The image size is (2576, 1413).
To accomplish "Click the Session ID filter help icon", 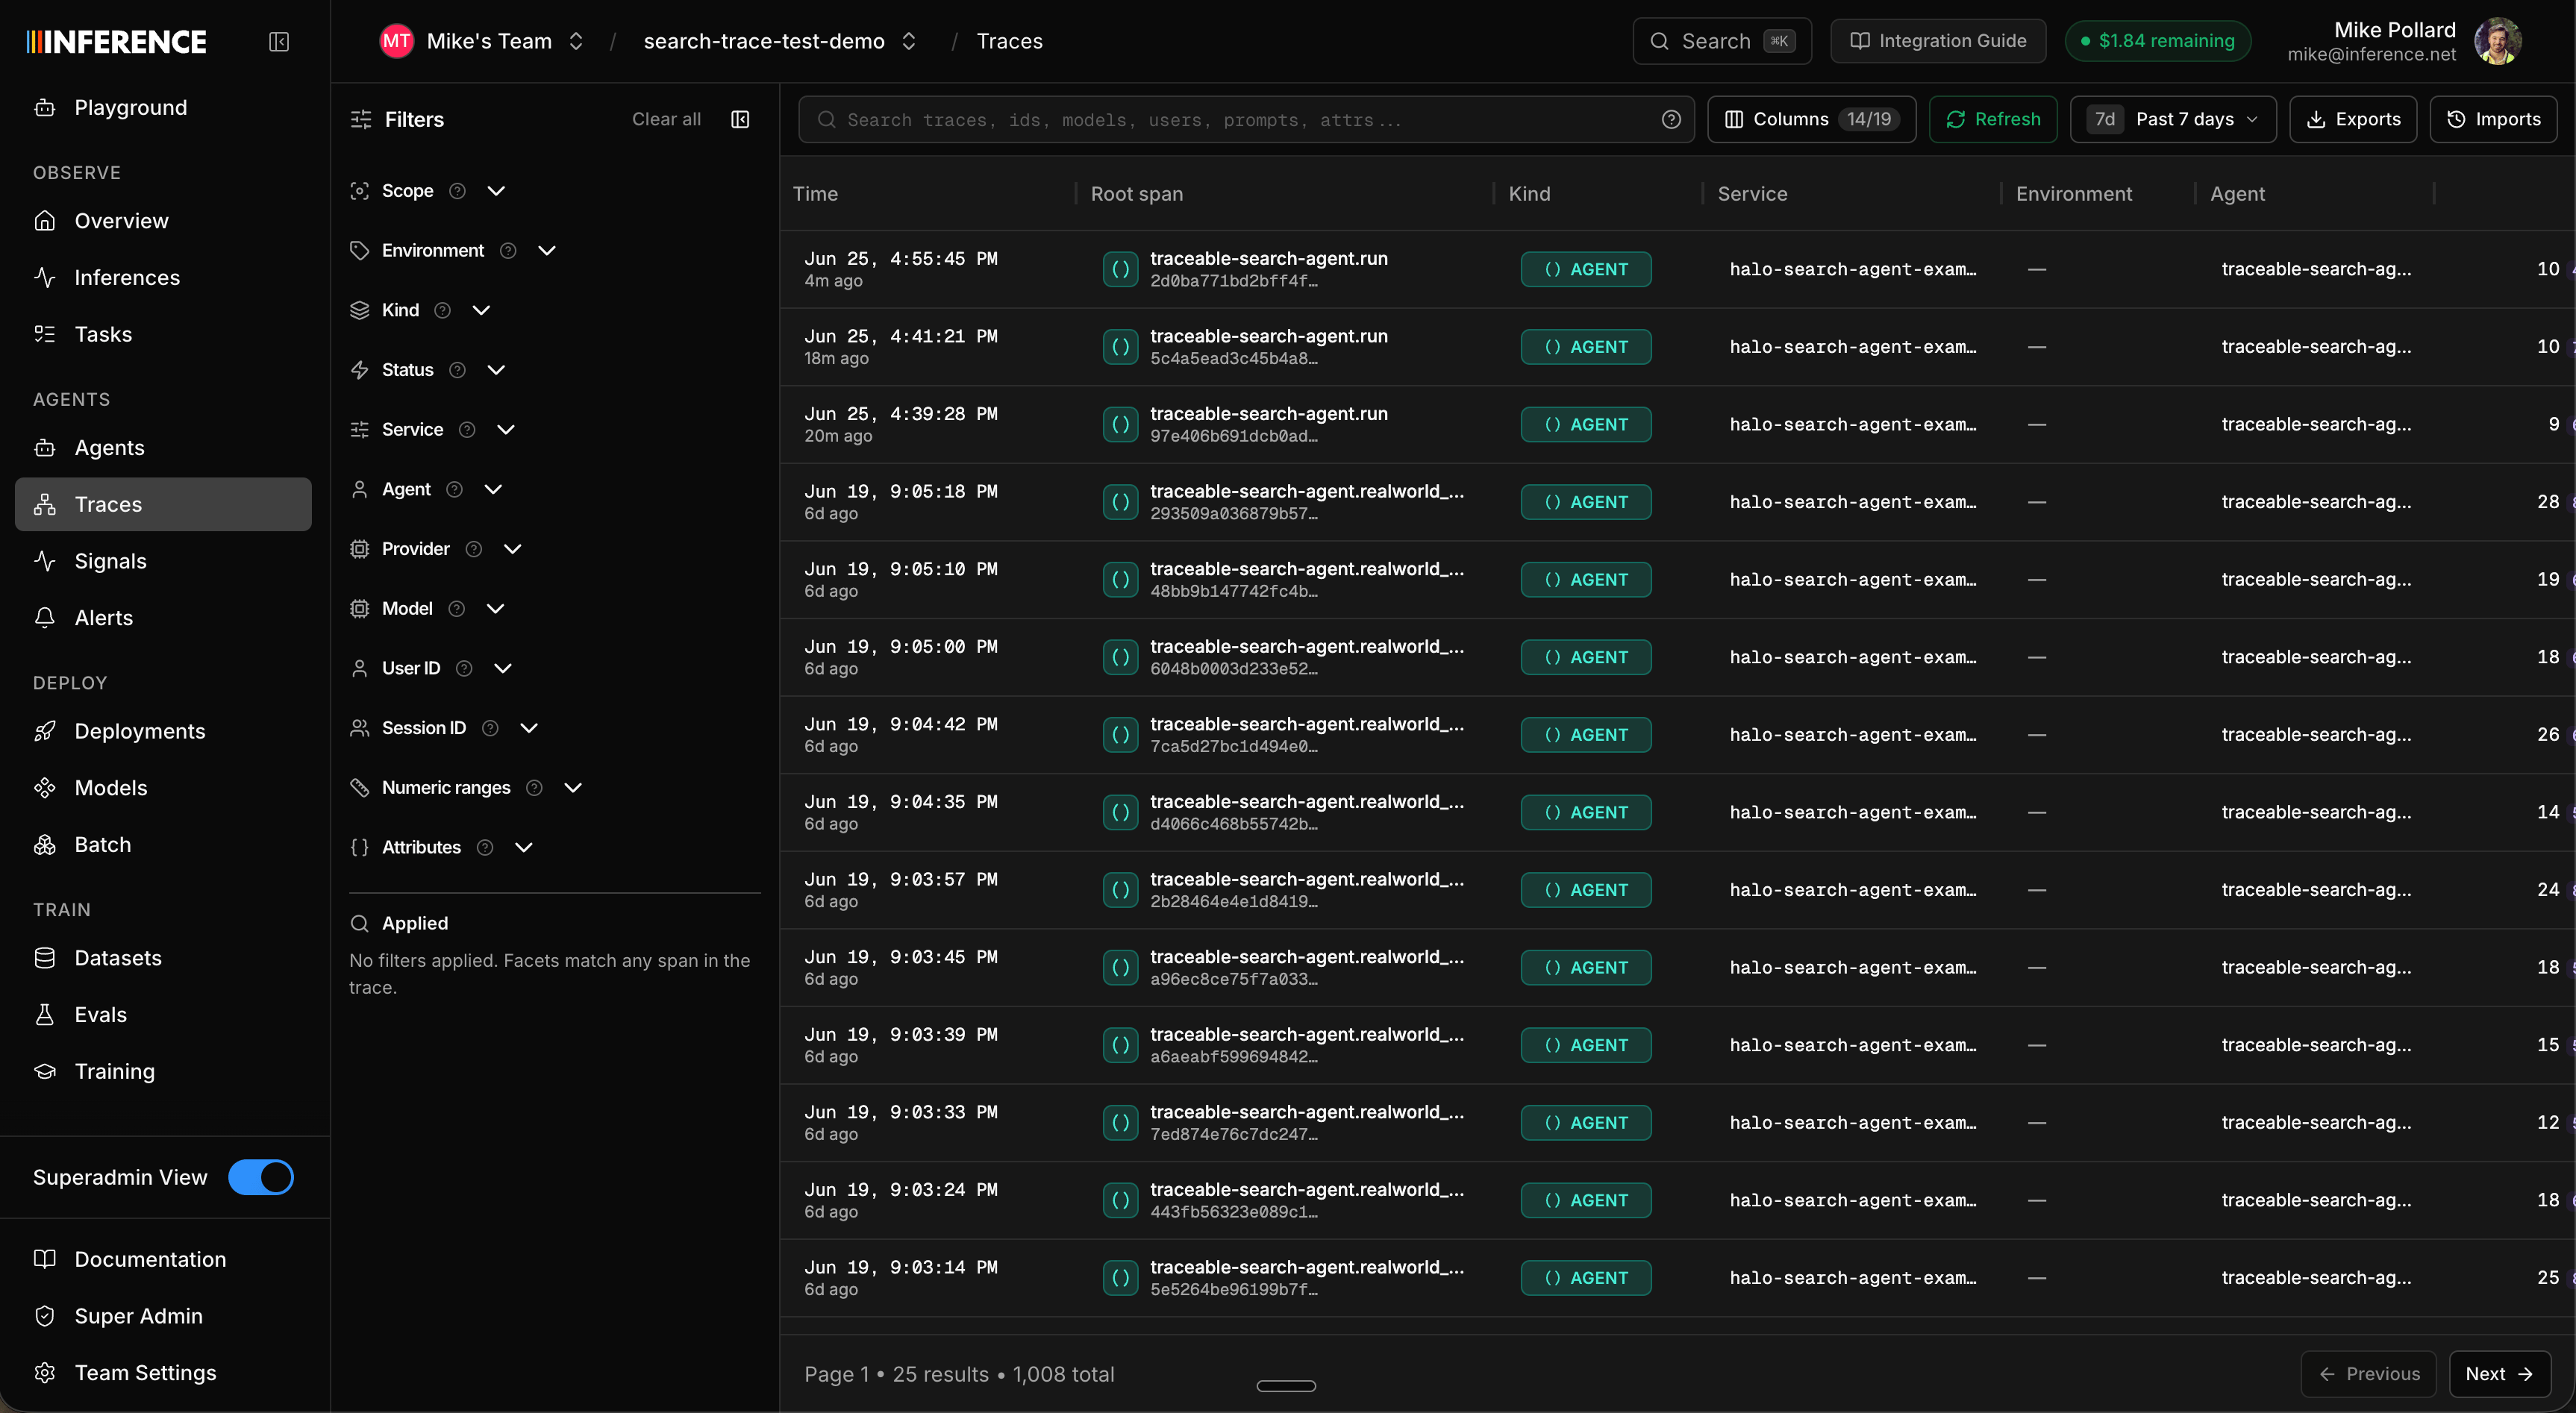I will coord(490,728).
